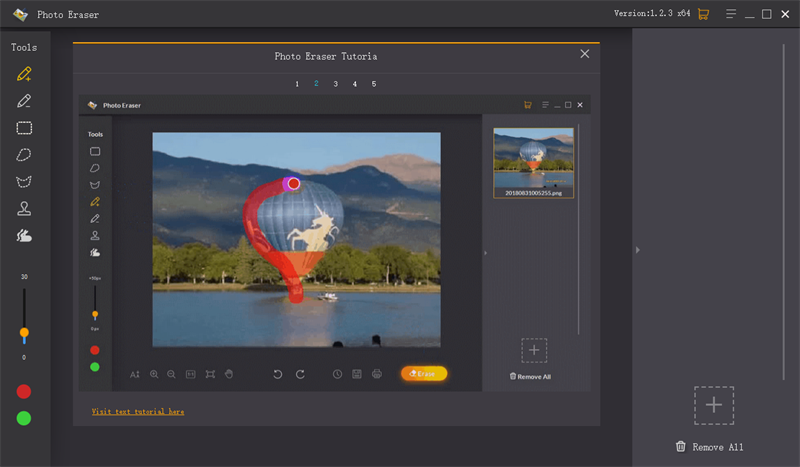Go to tutorial page 2

click(316, 83)
